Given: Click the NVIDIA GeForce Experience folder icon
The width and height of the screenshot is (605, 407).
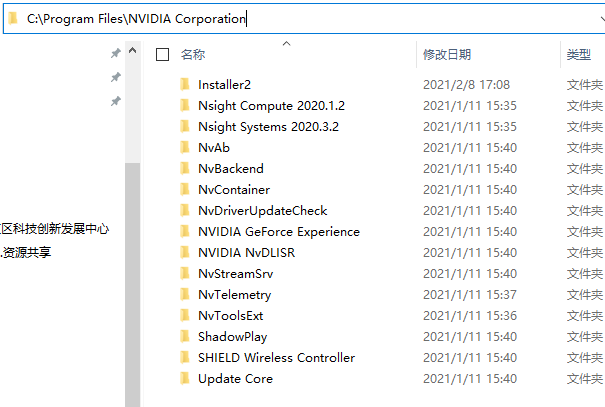Looking at the screenshot, I should [x=185, y=231].
